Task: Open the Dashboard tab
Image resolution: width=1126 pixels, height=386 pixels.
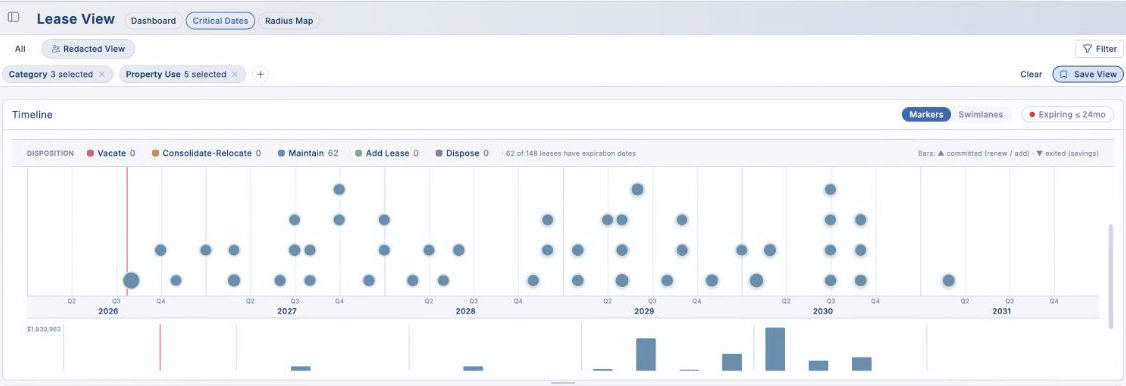Action: [154, 21]
